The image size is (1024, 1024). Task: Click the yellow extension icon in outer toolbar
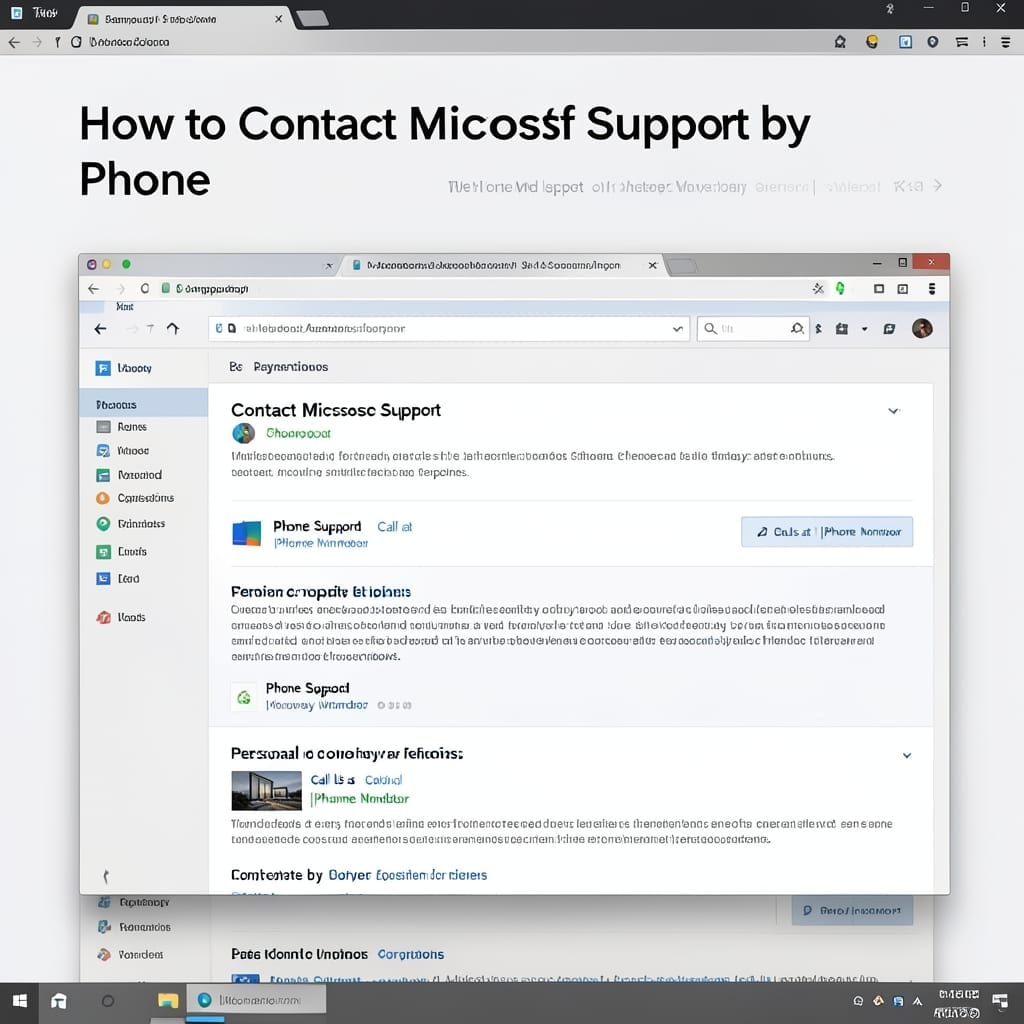tap(872, 42)
